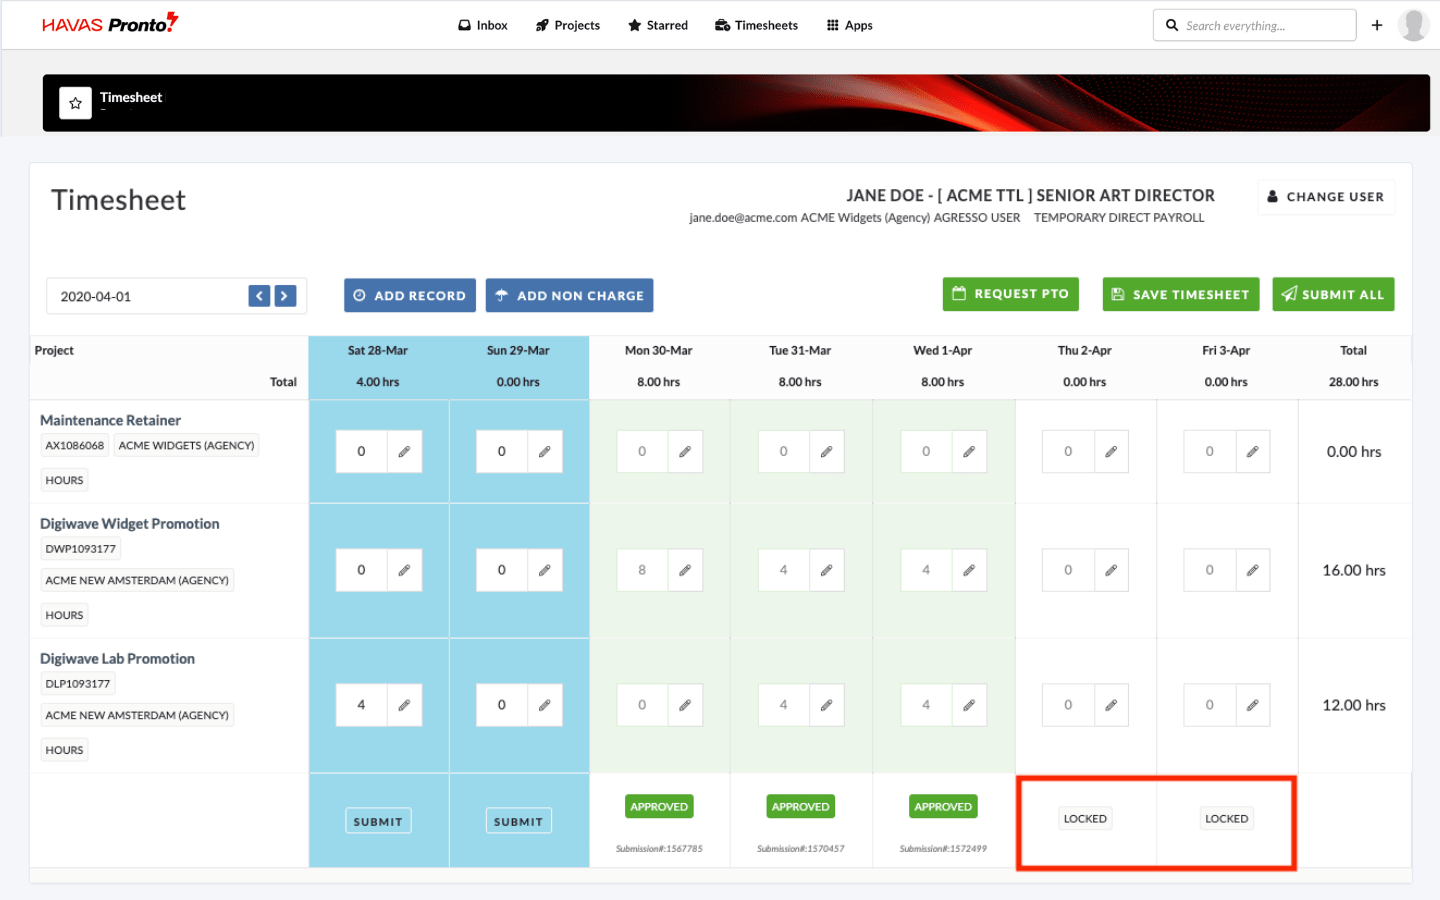Edit Digiwave Widget Promotion Fri 3-Apr pencil
The width and height of the screenshot is (1440, 900).
point(1252,570)
